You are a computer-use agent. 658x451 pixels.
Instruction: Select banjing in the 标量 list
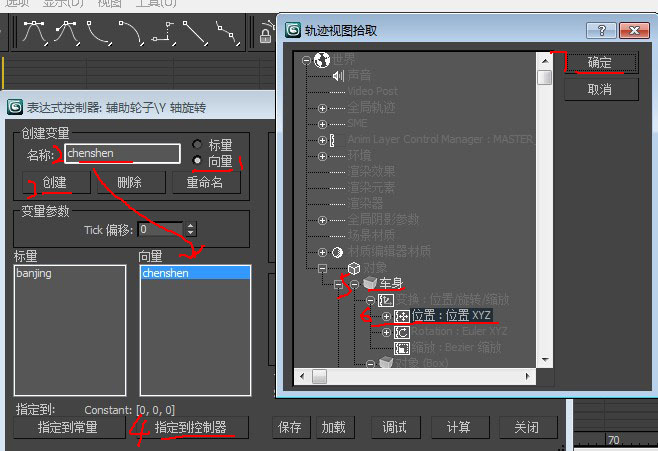click(x=70, y=273)
